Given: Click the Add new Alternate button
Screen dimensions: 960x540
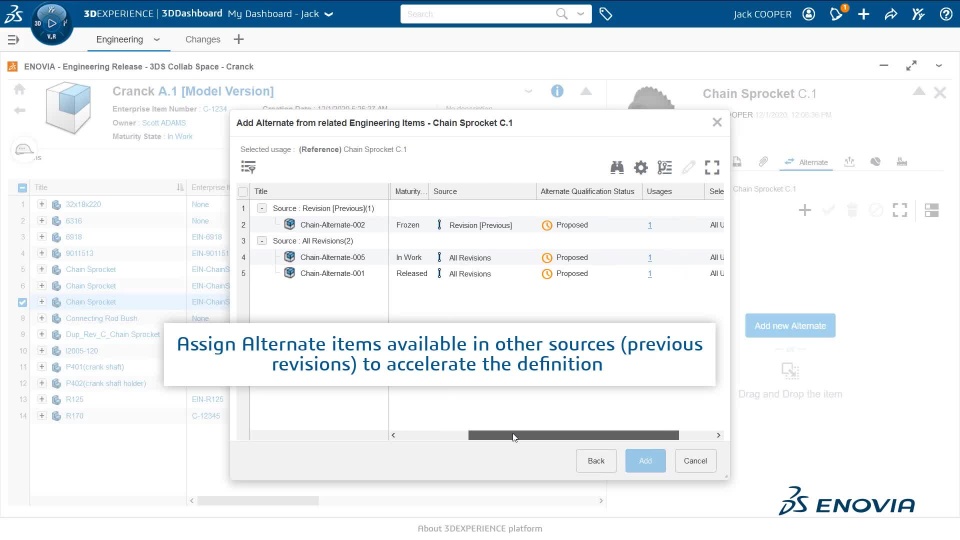Looking at the screenshot, I should point(790,326).
